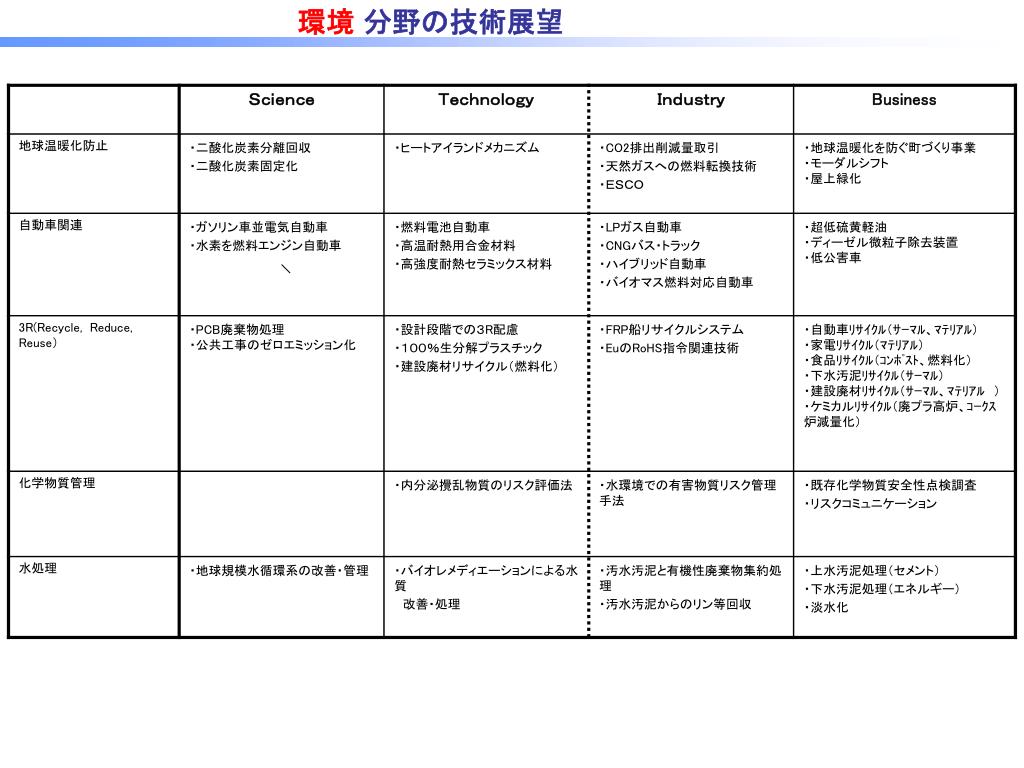Select the line "既存化学物質安全性点検調査"
Image resolution: width=1024 pixels, height=768 pixels.
(891, 485)
